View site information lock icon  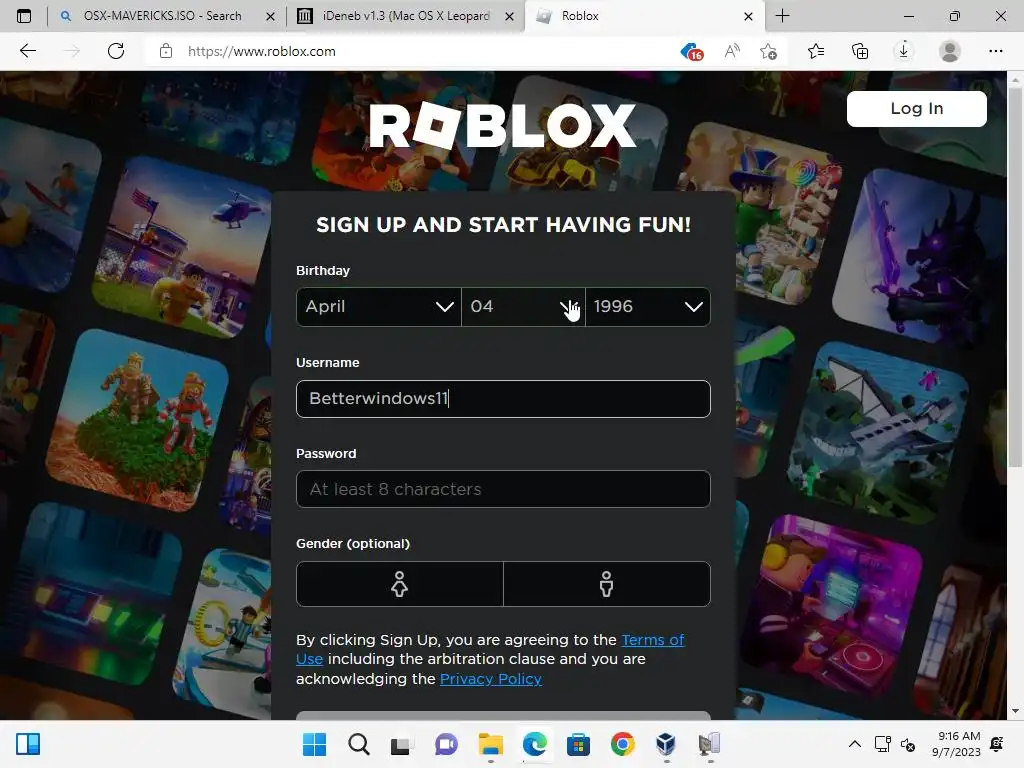(x=166, y=51)
